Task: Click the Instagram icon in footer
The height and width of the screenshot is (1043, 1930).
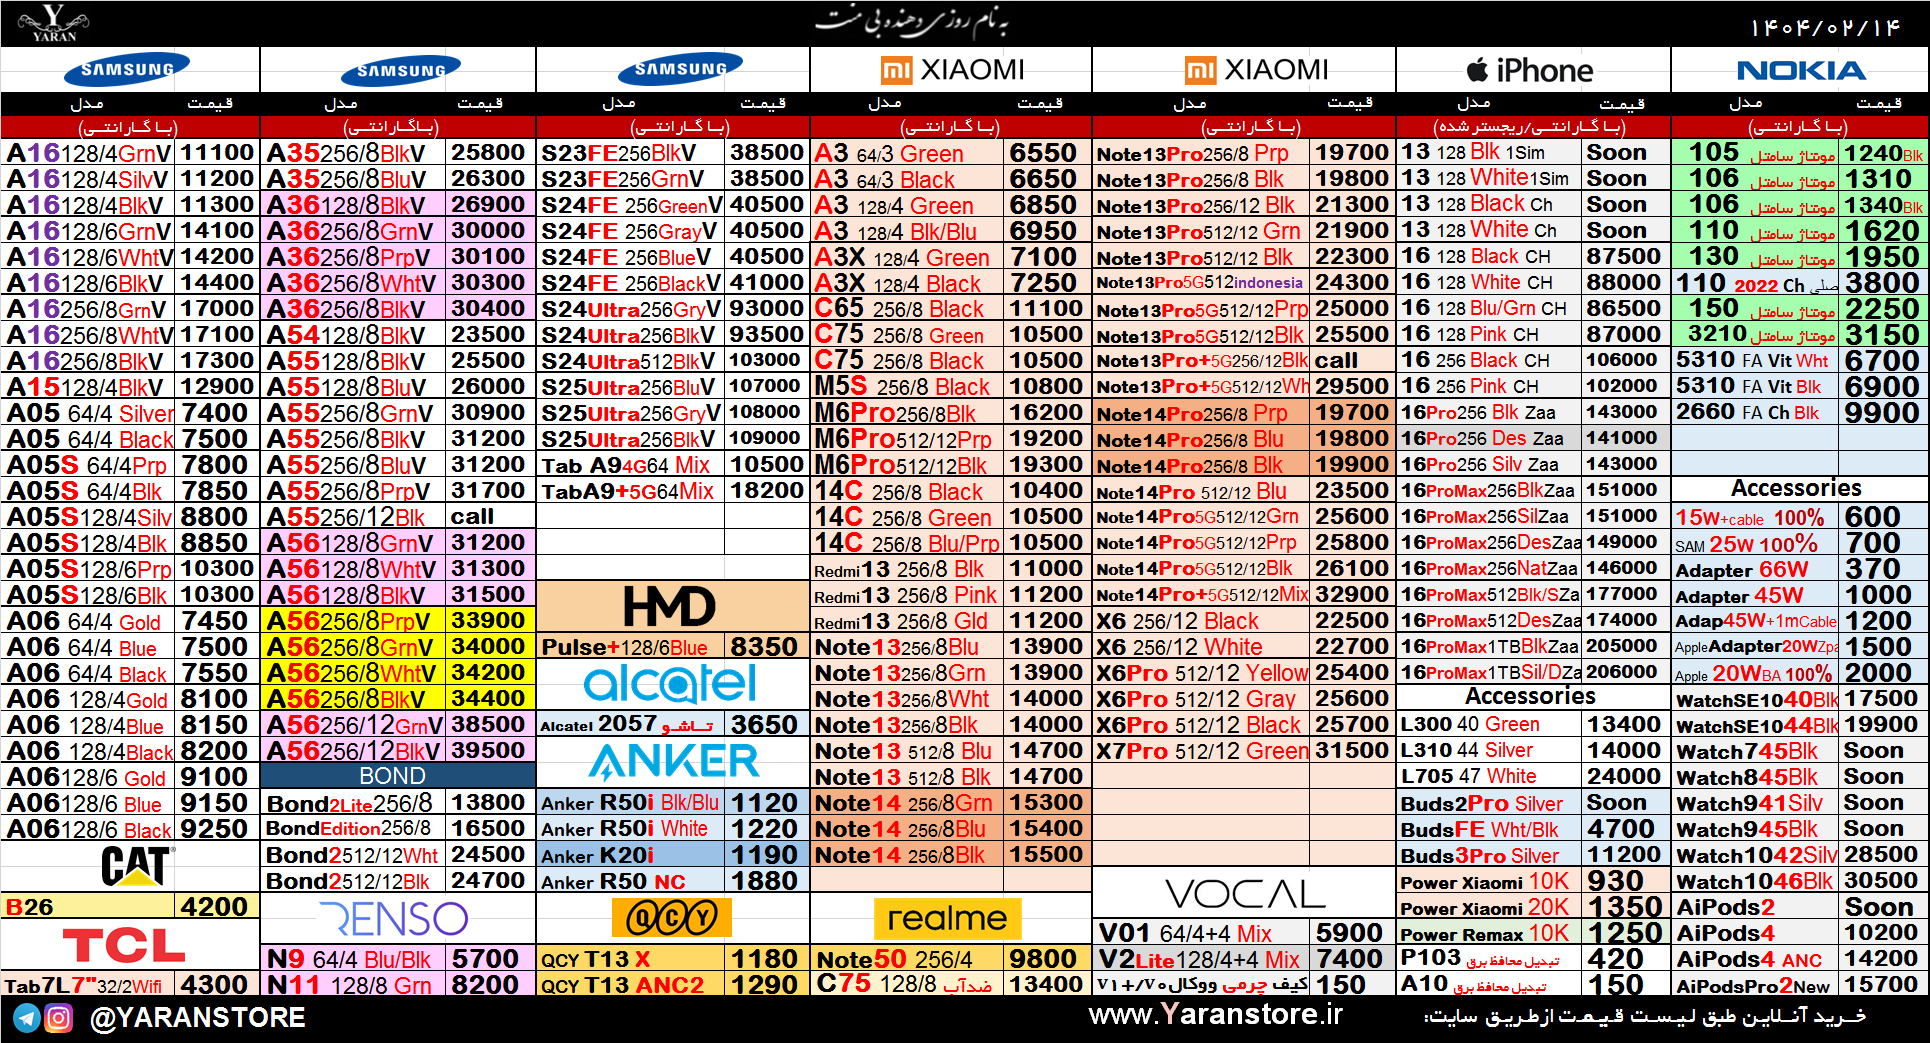Action: 59,1019
